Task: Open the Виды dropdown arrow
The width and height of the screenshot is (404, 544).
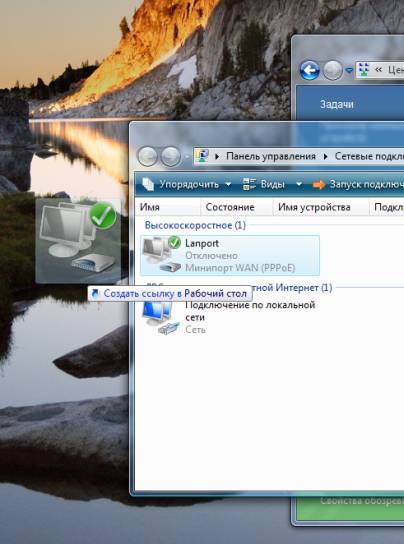Action: 298,184
